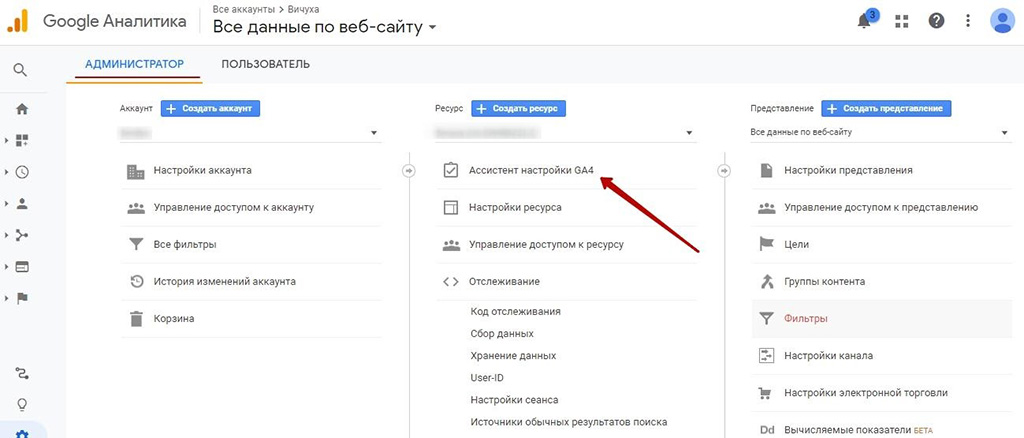Open Источники обычных результатов поиска item

click(568, 422)
